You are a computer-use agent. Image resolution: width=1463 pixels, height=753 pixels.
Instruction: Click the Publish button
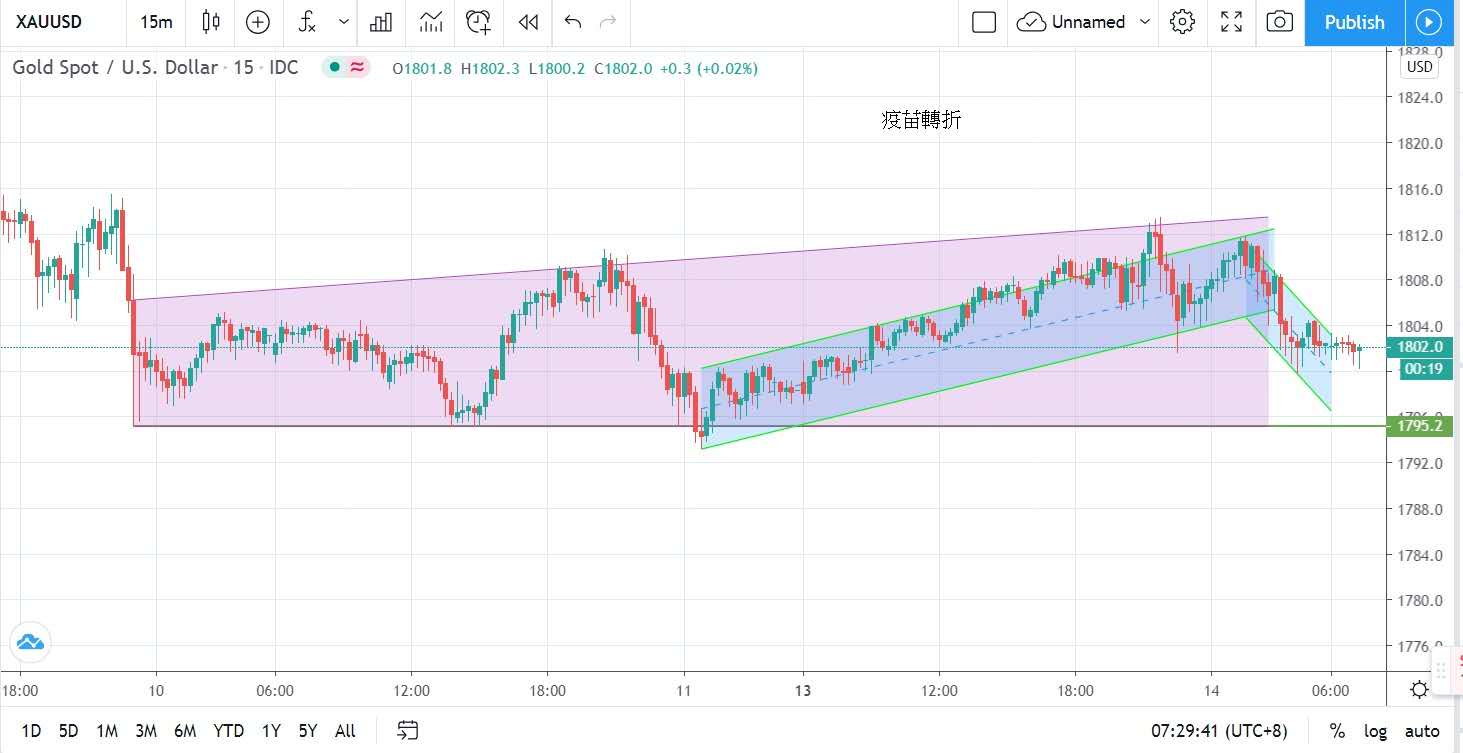(1354, 22)
